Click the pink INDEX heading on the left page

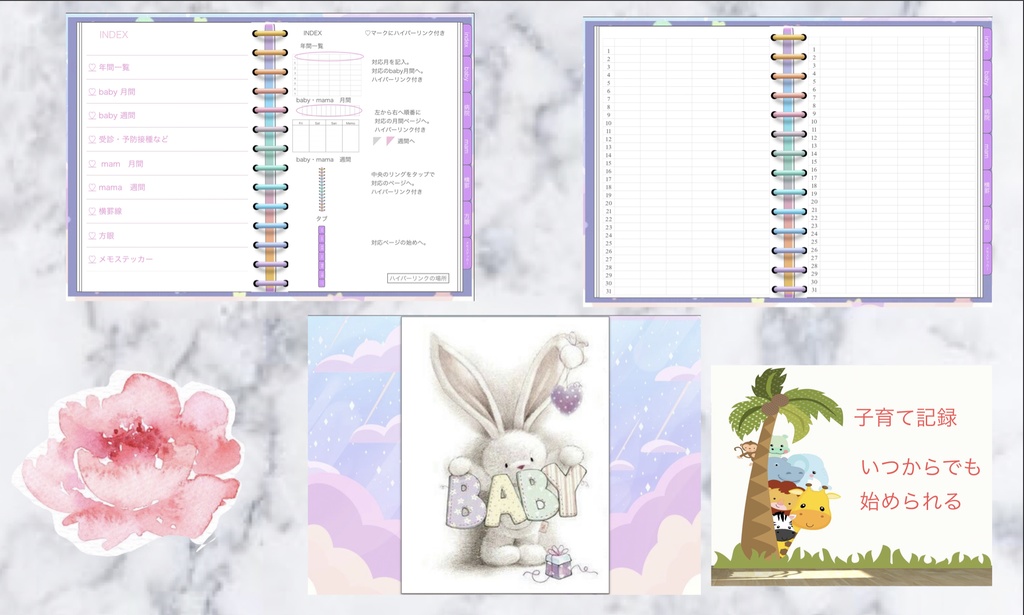114,35
